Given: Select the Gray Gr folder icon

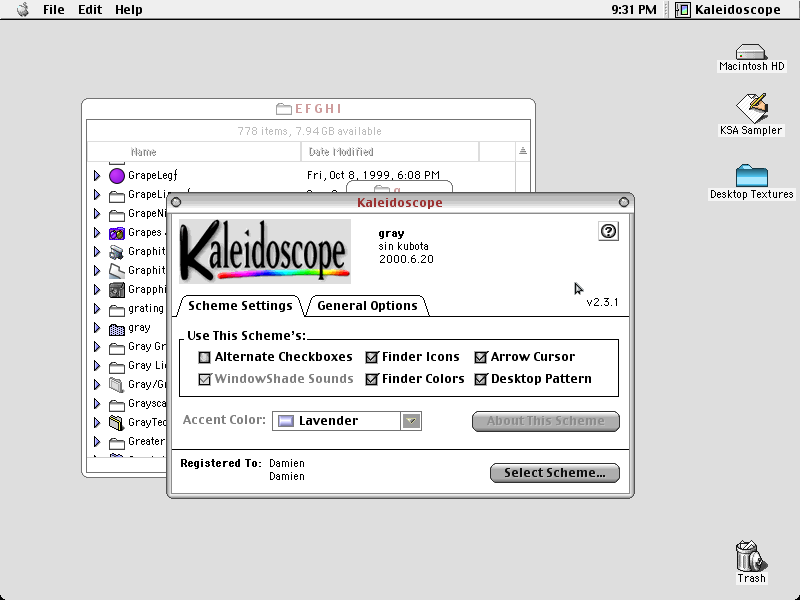Looking at the screenshot, I should (x=117, y=347).
